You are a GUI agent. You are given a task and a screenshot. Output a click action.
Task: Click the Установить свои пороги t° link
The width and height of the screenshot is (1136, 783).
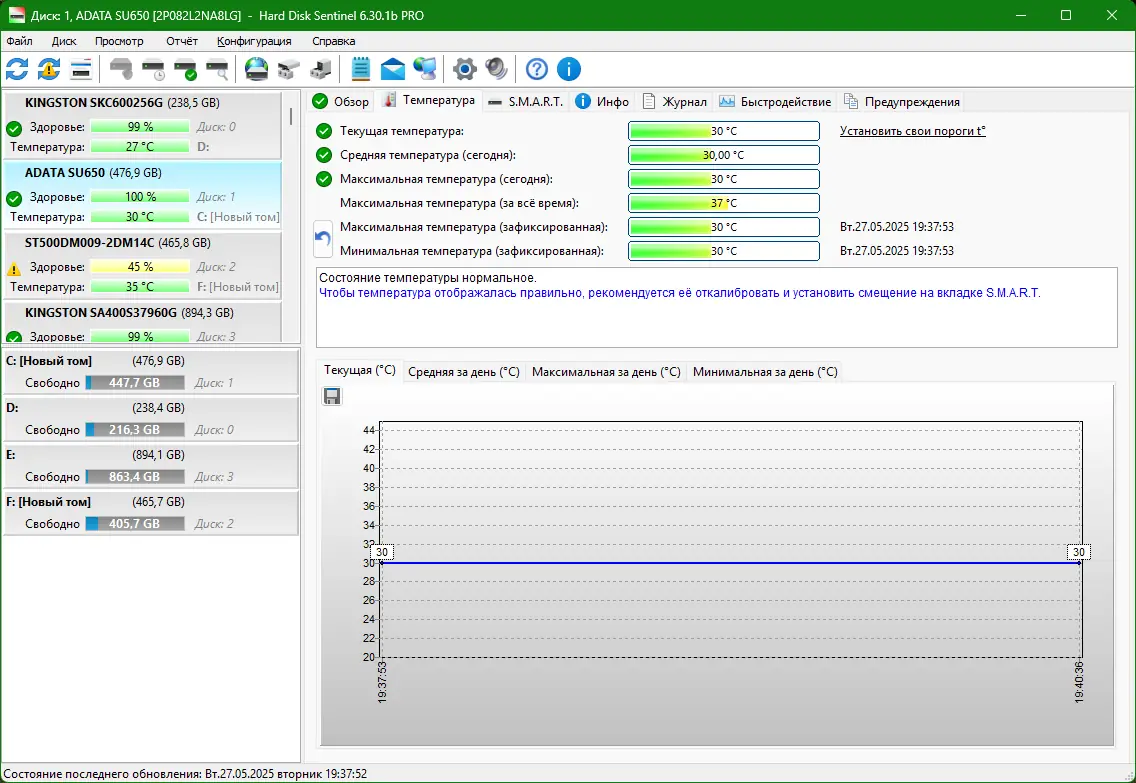tap(912, 131)
